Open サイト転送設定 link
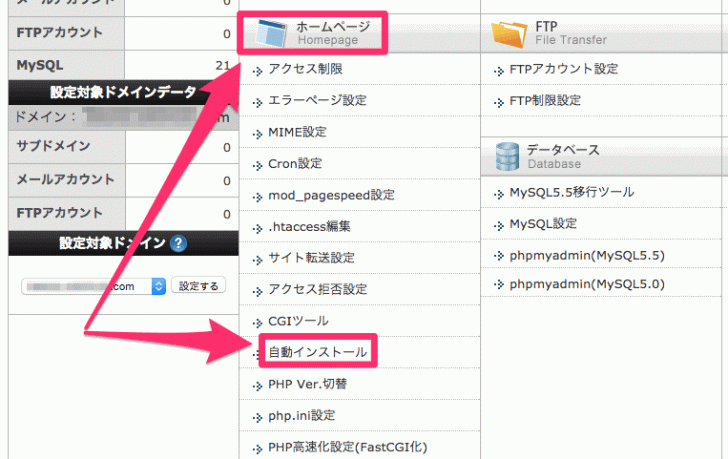Viewport: 728px width, 459px height. pos(311,258)
